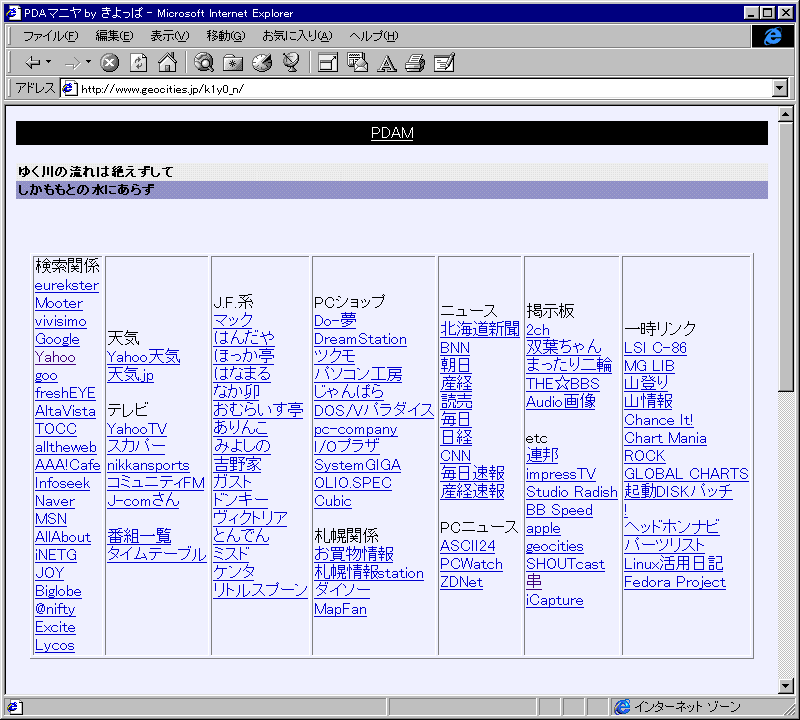The width and height of the screenshot is (800, 720).
Task: Click the scrollbar up arrow
Action: (x=786, y=114)
